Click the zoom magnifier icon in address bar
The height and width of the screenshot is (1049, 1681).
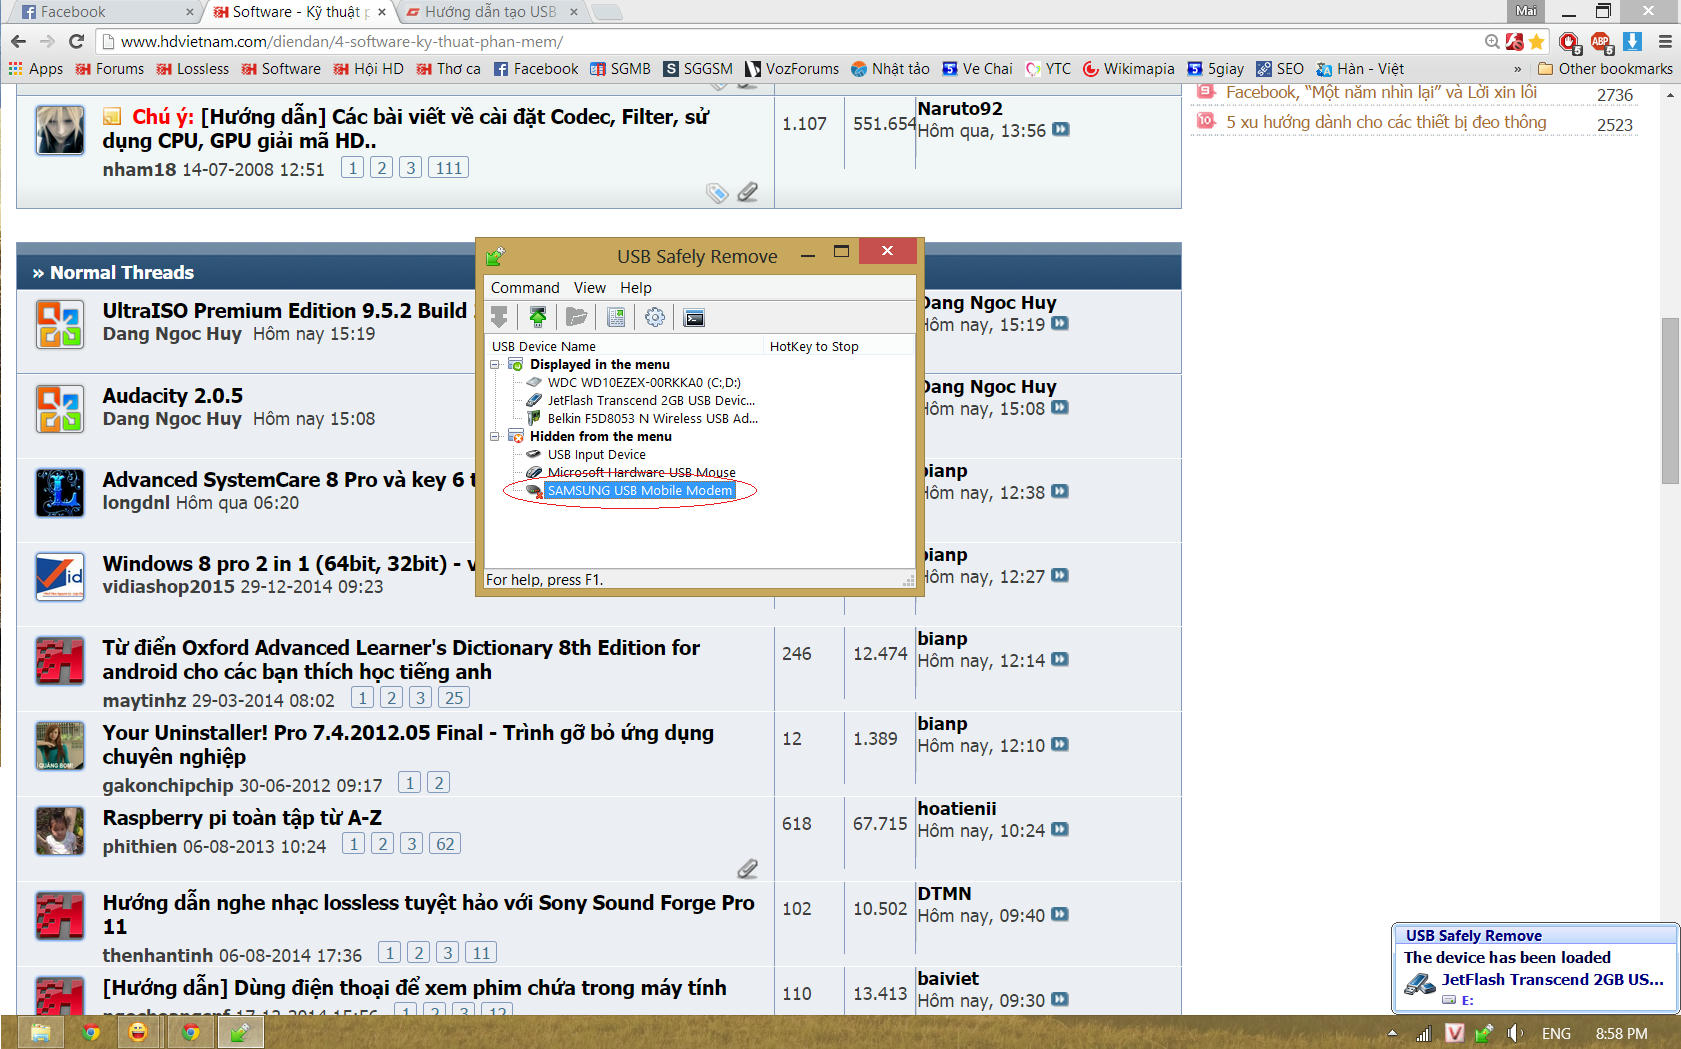[1492, 41]
